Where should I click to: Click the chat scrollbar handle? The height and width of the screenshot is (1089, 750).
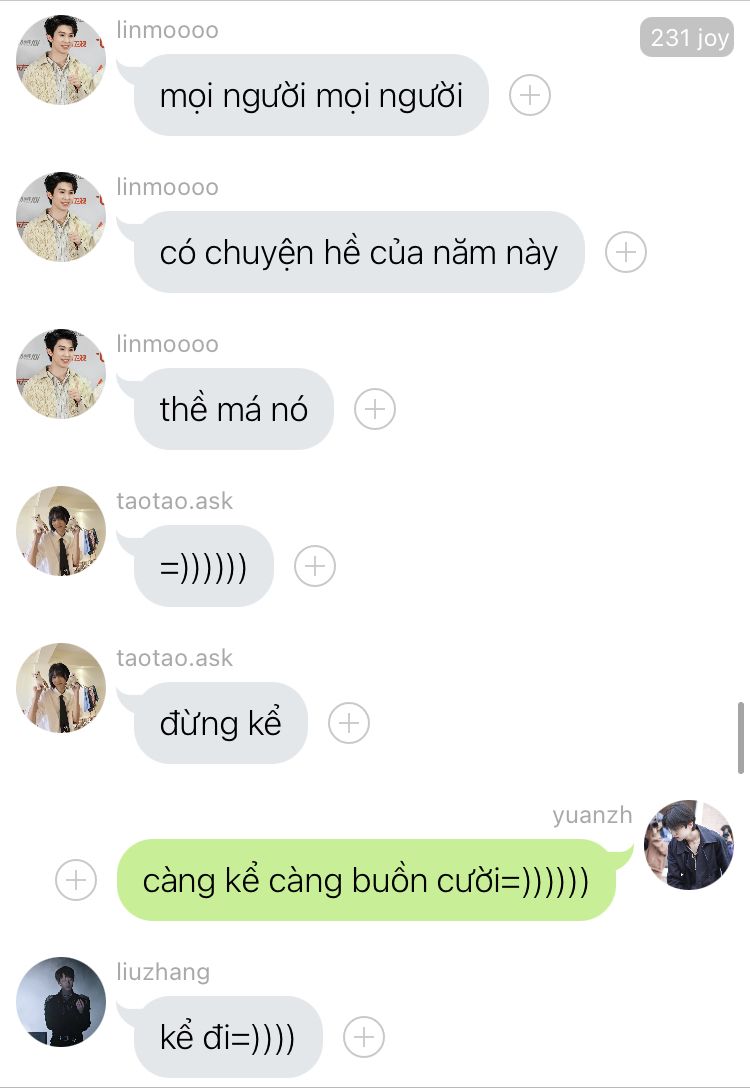click(x=741, y=738)
